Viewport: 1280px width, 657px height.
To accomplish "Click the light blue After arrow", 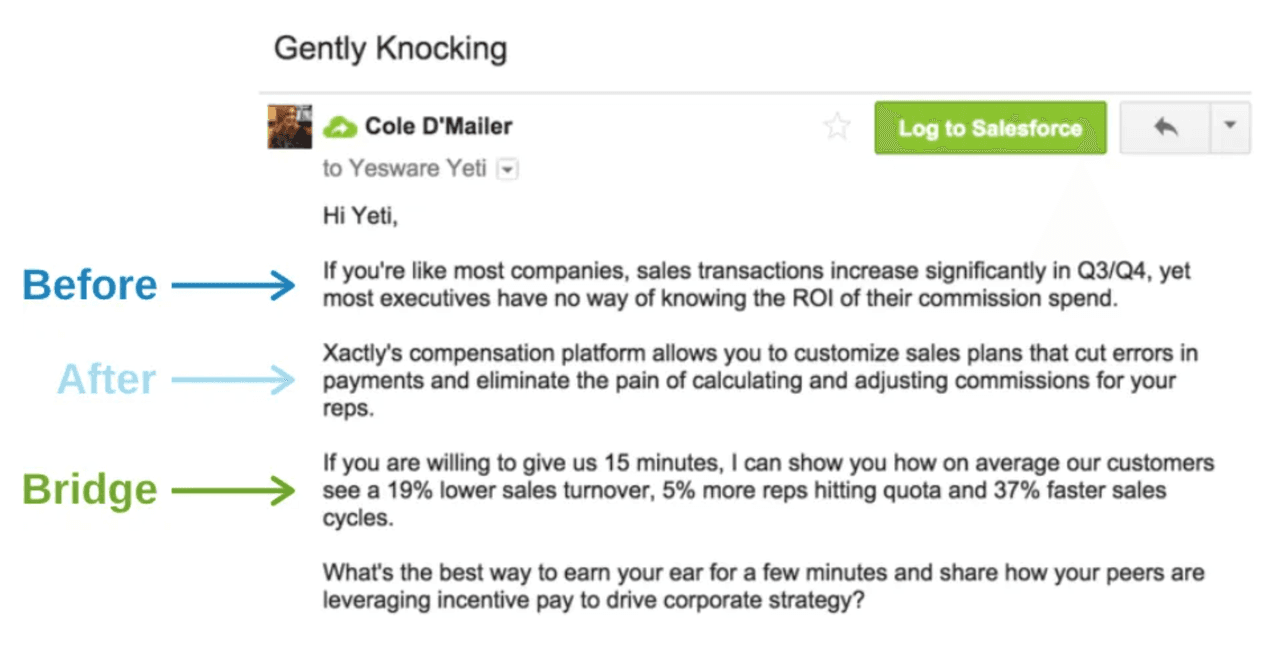I will tap(234, 380).
